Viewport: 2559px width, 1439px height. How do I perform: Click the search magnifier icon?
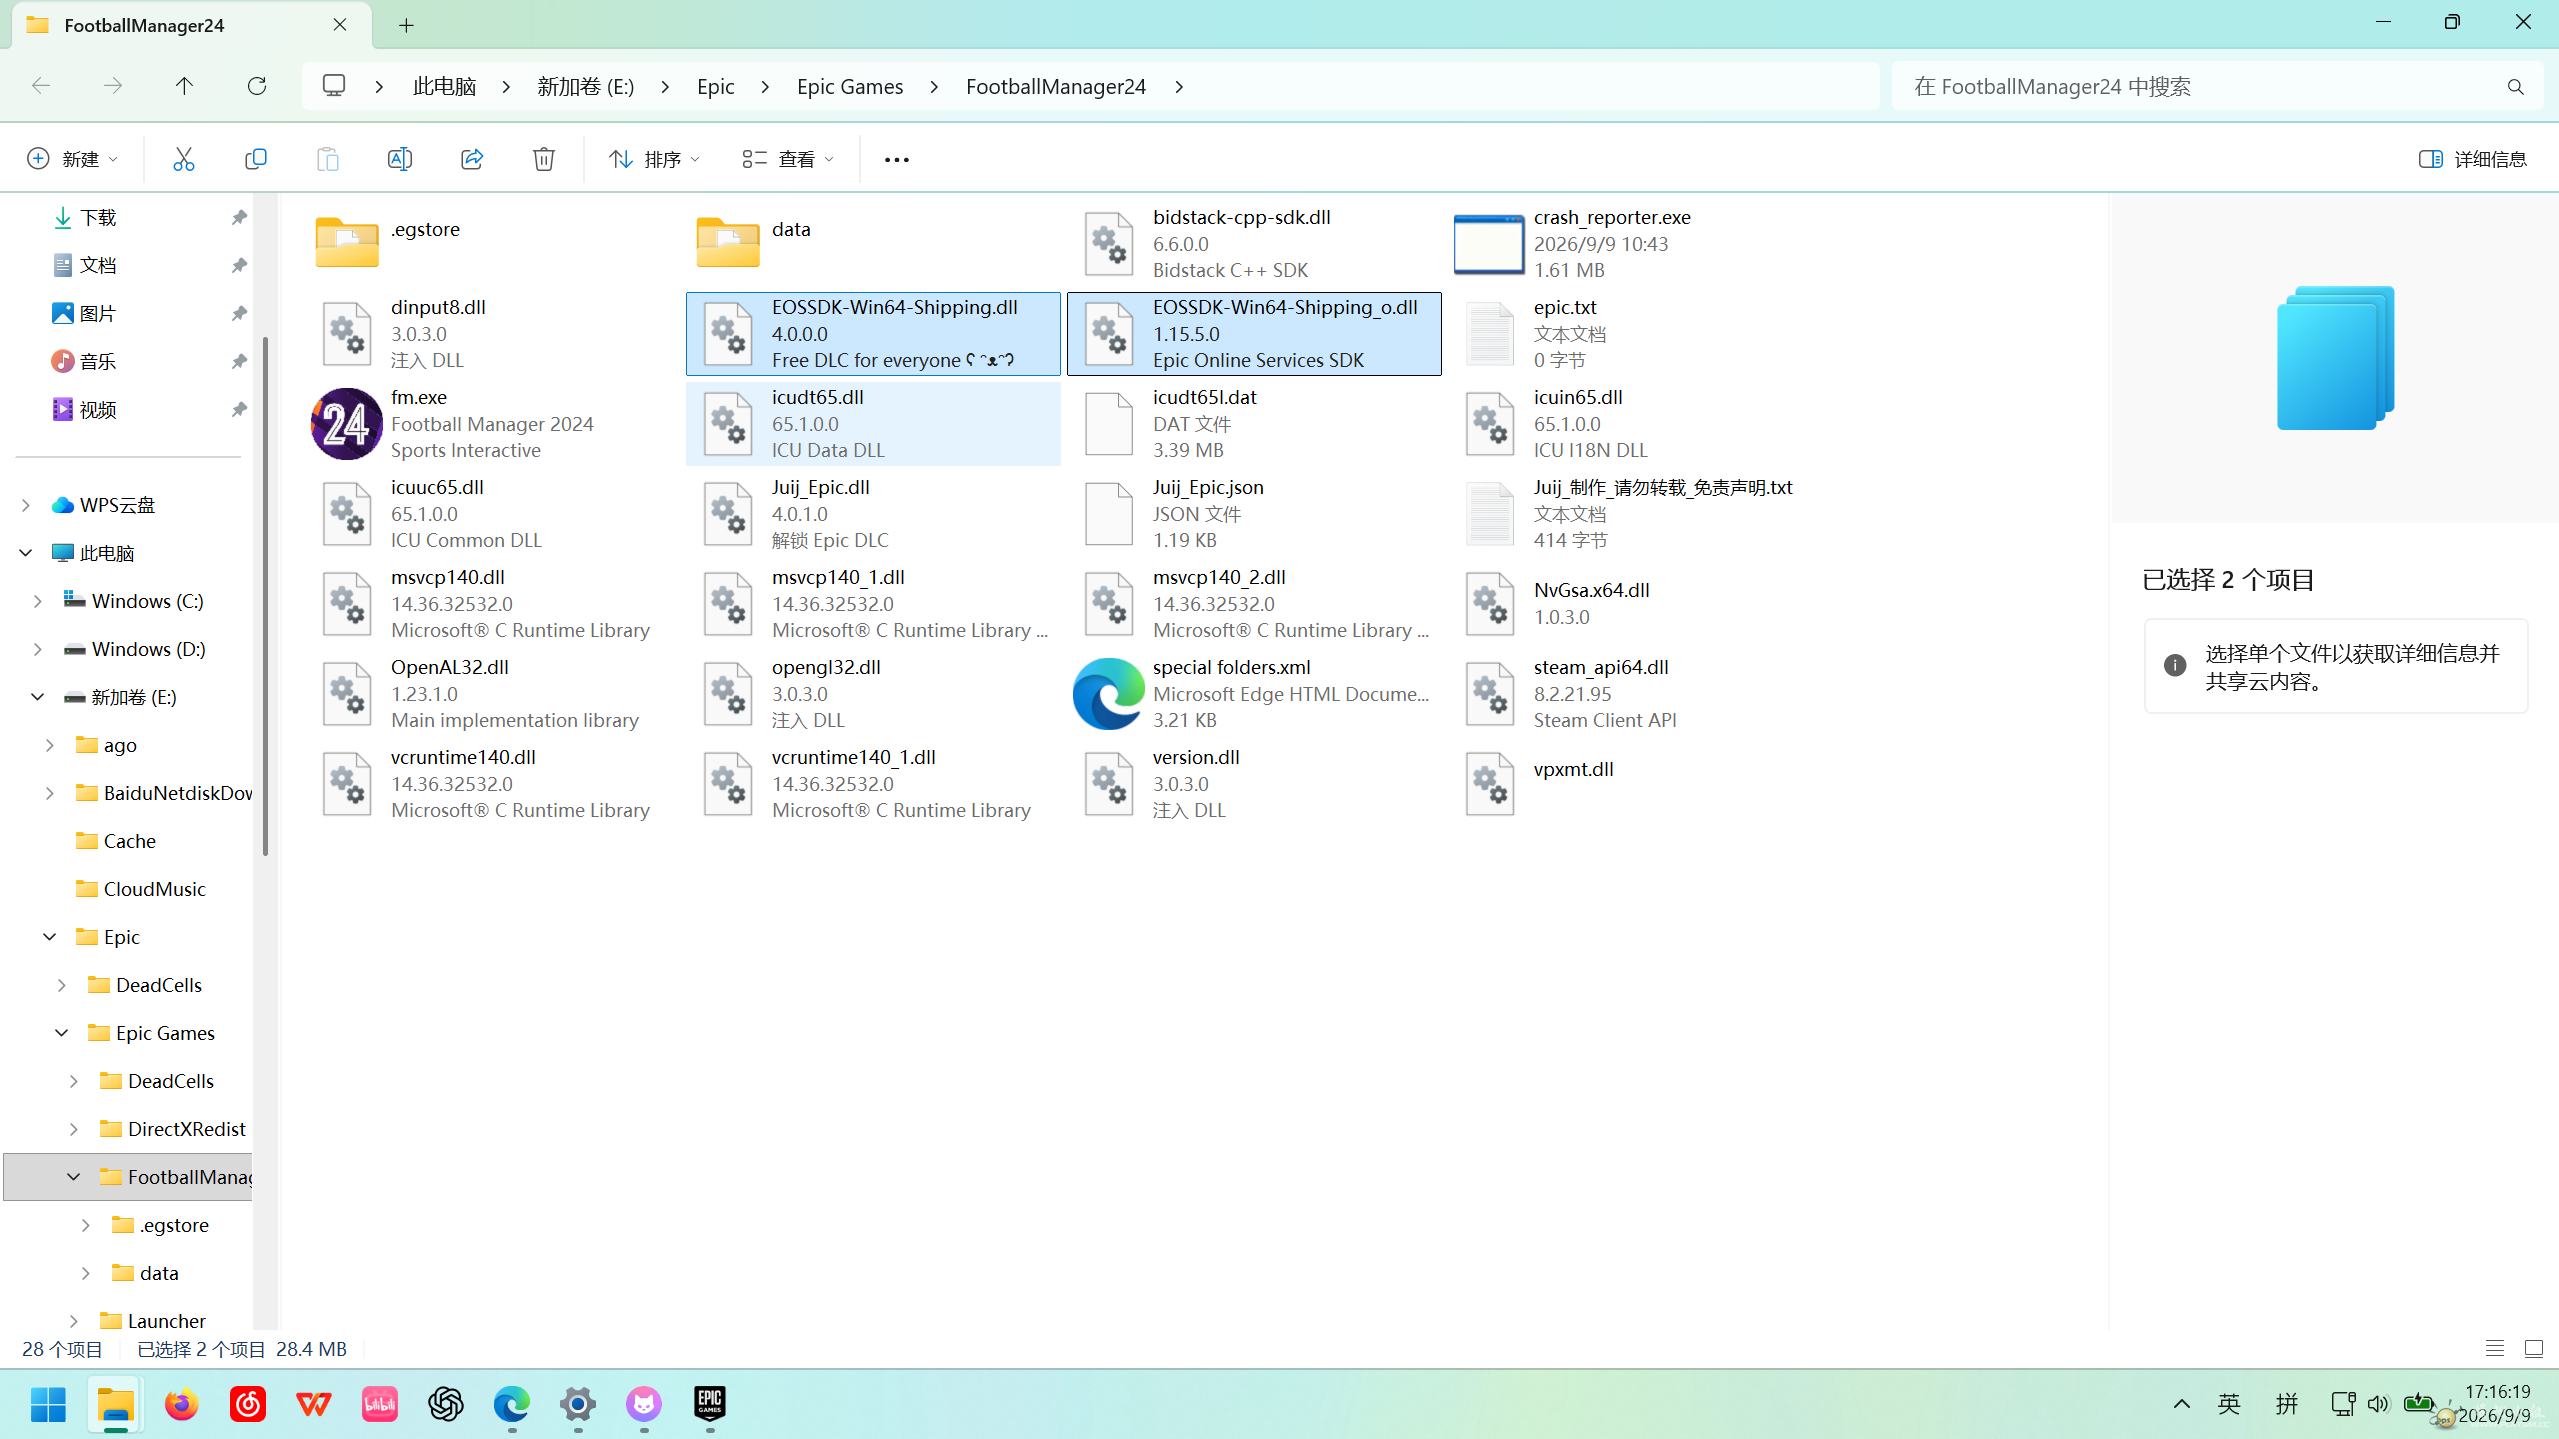2515,87
